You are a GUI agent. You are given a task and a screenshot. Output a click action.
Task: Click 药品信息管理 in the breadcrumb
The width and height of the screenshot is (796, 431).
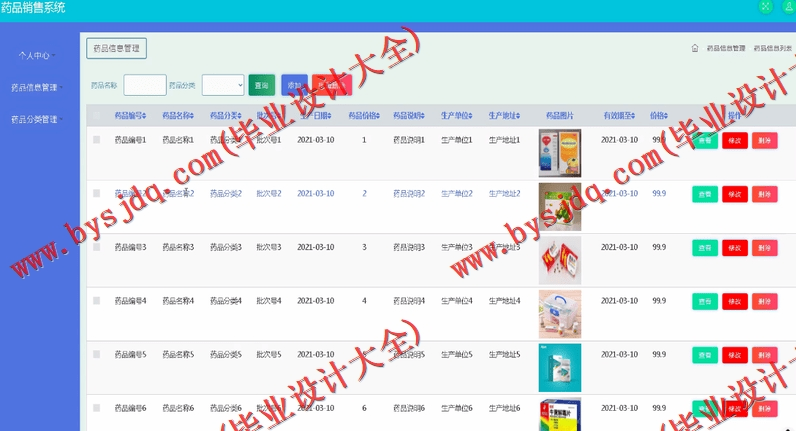726,48
